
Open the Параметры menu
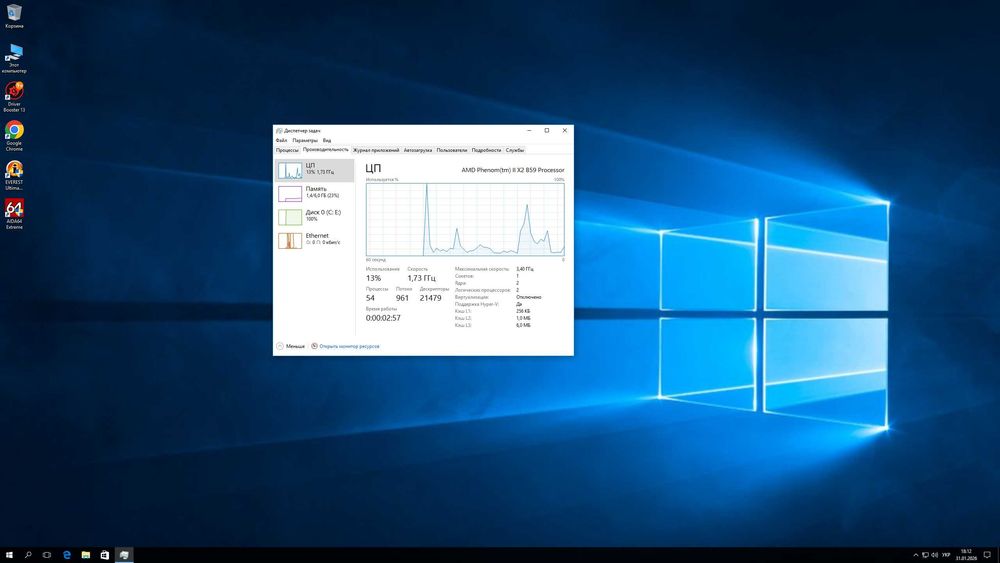coord(305,140)
